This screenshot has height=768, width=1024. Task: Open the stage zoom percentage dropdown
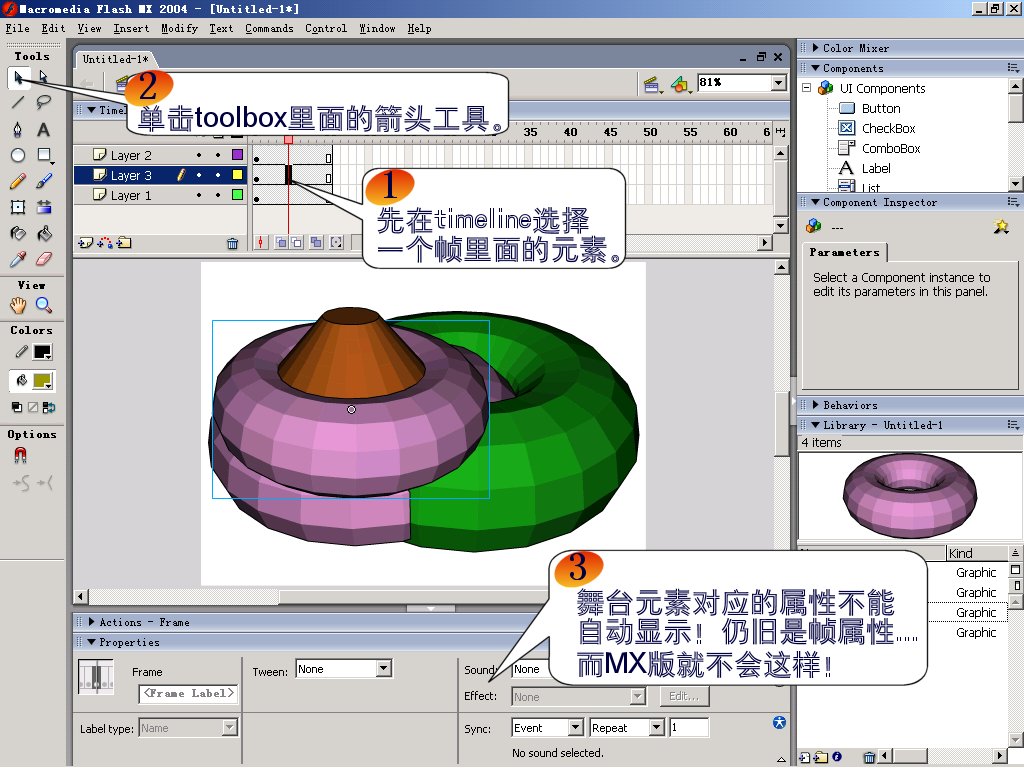[778, 83]
